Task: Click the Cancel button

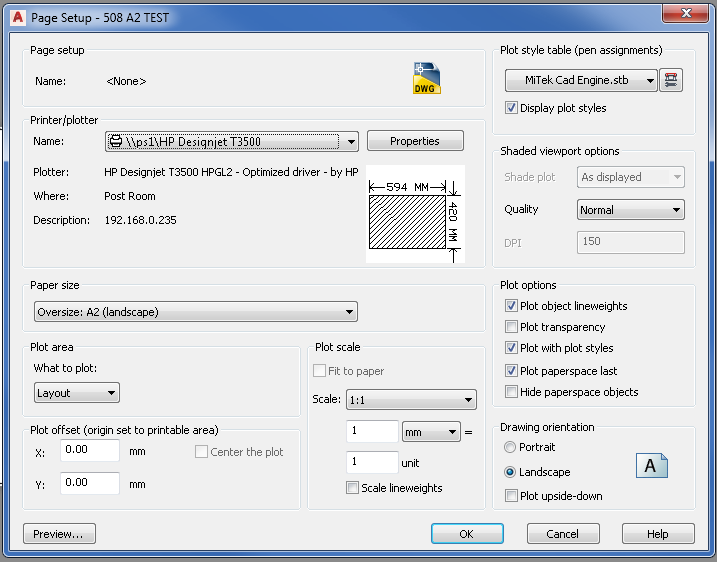Action: [563, 534]
